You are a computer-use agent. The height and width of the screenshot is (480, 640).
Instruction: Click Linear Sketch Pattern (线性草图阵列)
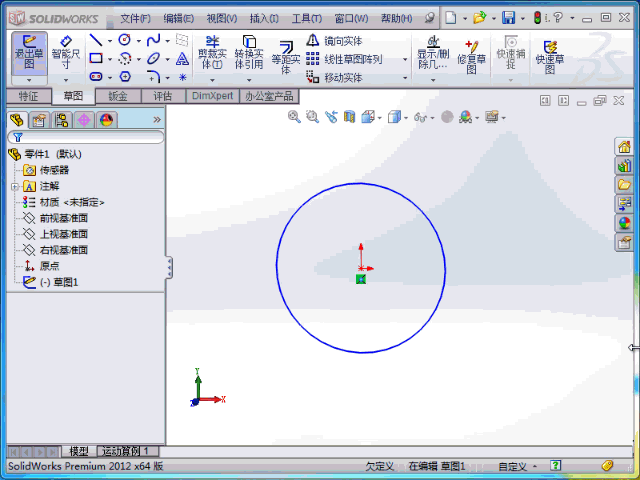coord(344,59)
